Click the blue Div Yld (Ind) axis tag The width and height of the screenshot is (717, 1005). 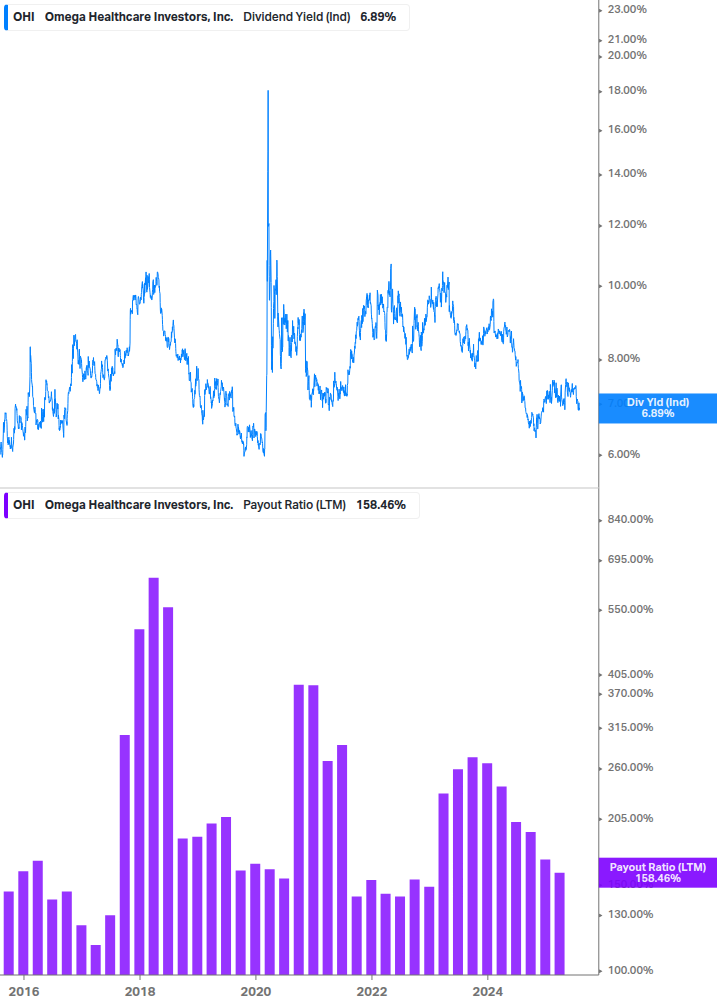click(x=657, y=408)
